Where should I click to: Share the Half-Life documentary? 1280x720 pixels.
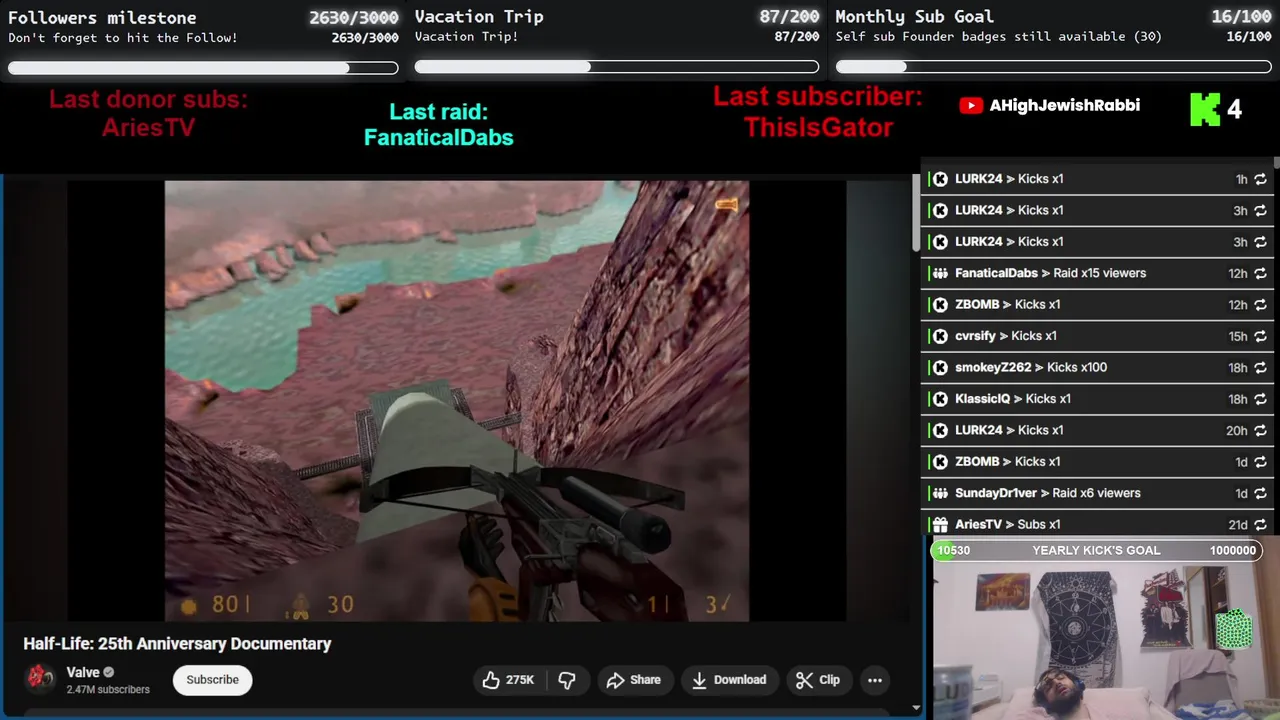click(x=634, y=680)
